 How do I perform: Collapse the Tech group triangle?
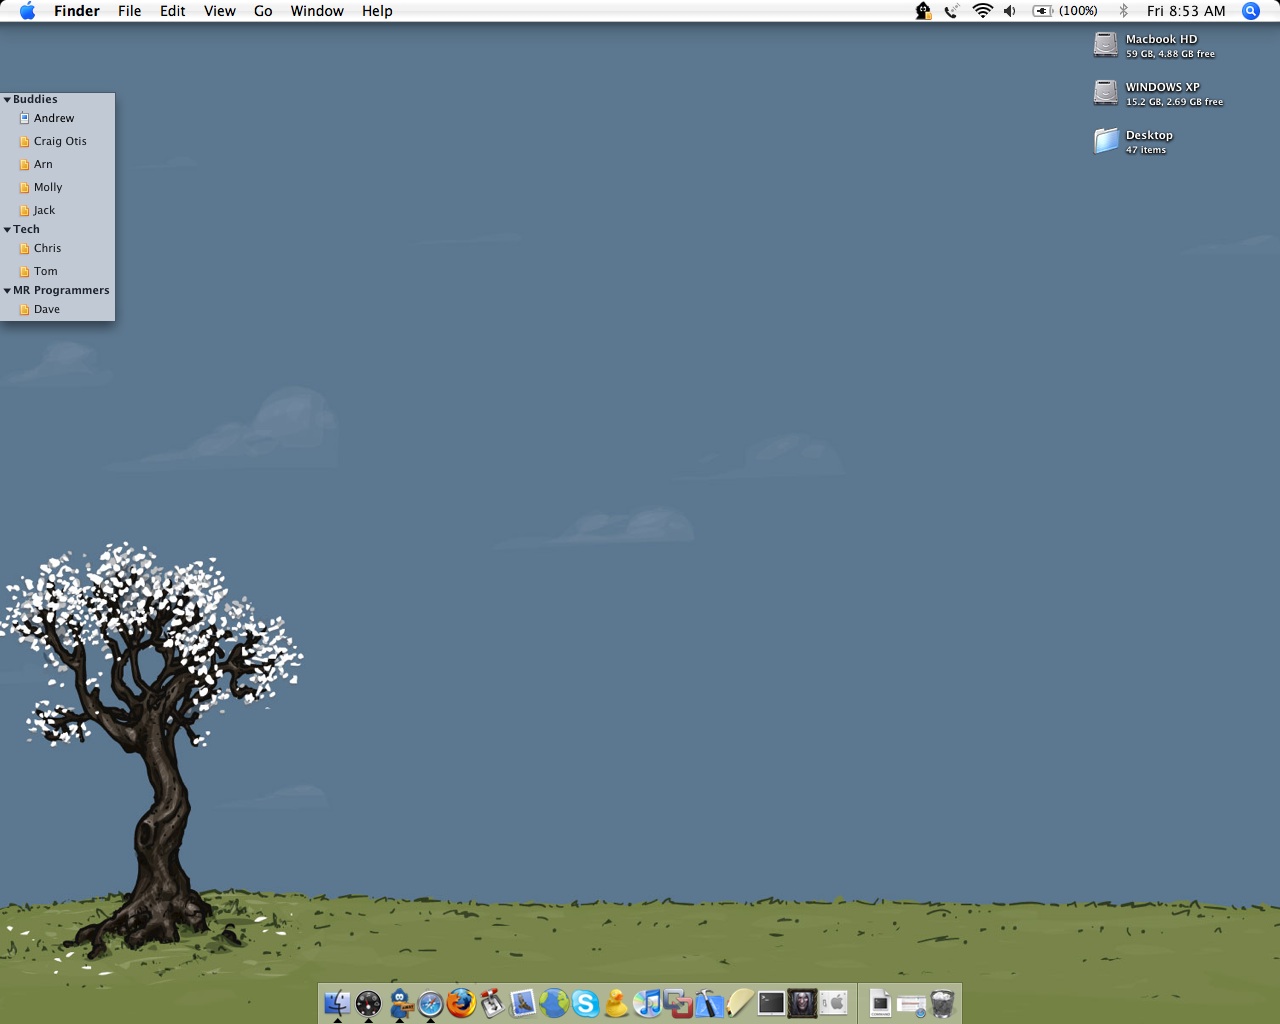coord(7,230)
